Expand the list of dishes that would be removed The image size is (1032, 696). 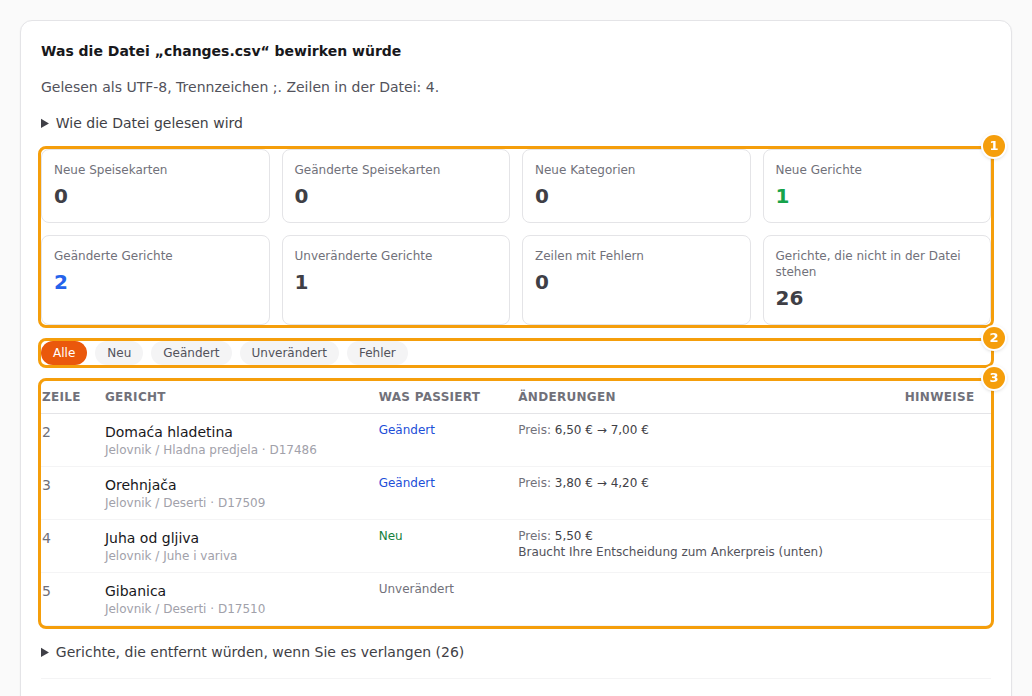click(252, 652)
